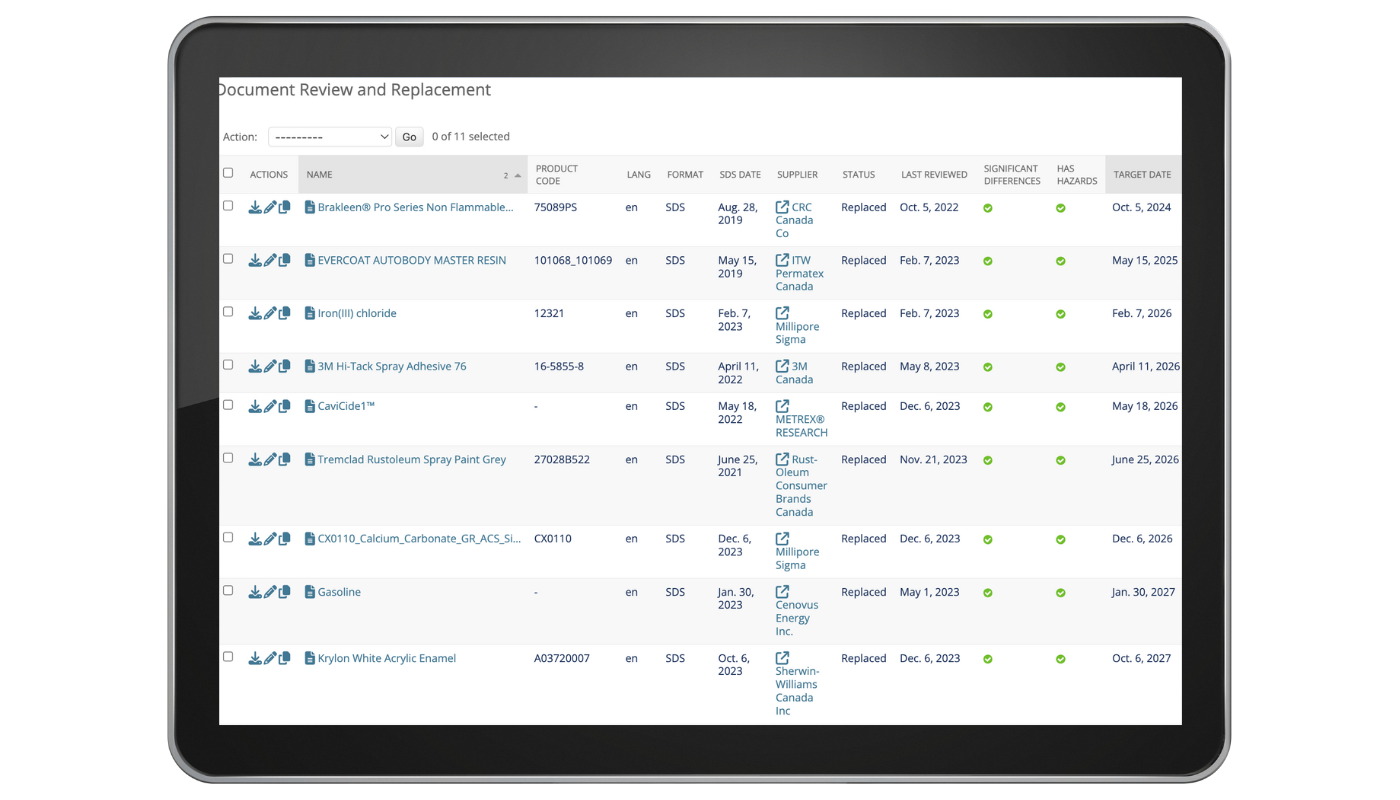
Task: Open Sherwin-Williams Canada Inc external link icon
Action: (x=782, y=658)
